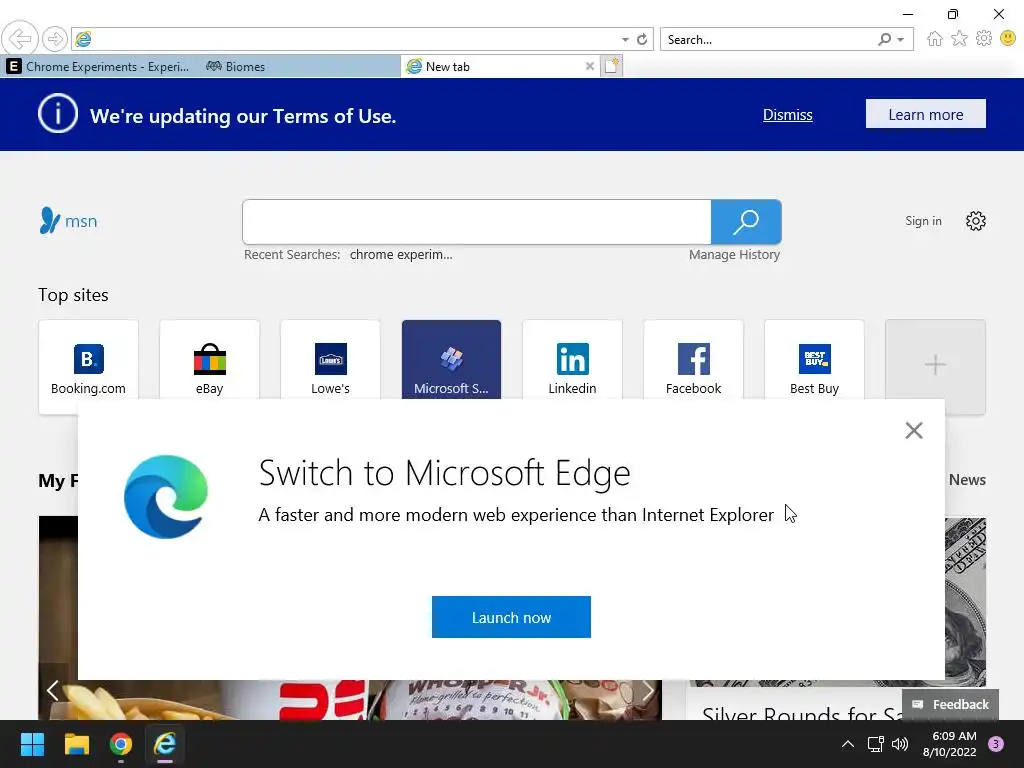Open Favorites star icon
This screenshot has width=1024, height=768.
tap(959, 39)
